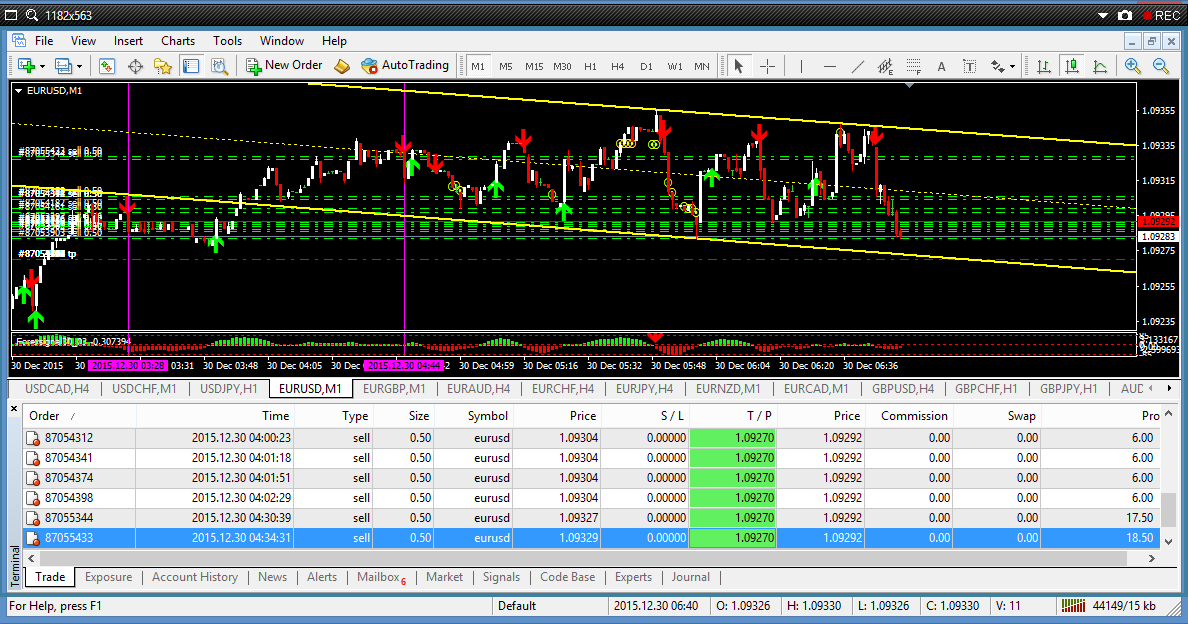This screenshot has height=624, width=1188.
Task: Open the Mailbox terminal tab
Action: (381, 577)
